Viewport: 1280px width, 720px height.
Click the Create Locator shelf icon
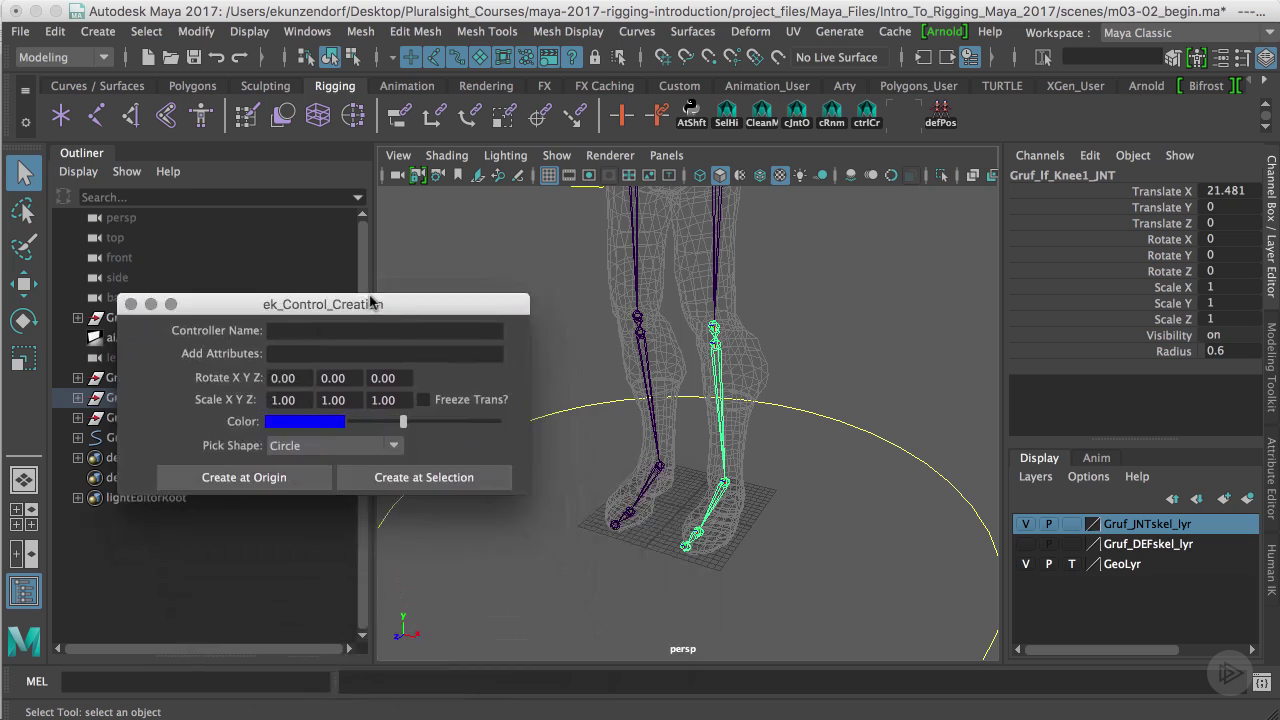(61, 116)
